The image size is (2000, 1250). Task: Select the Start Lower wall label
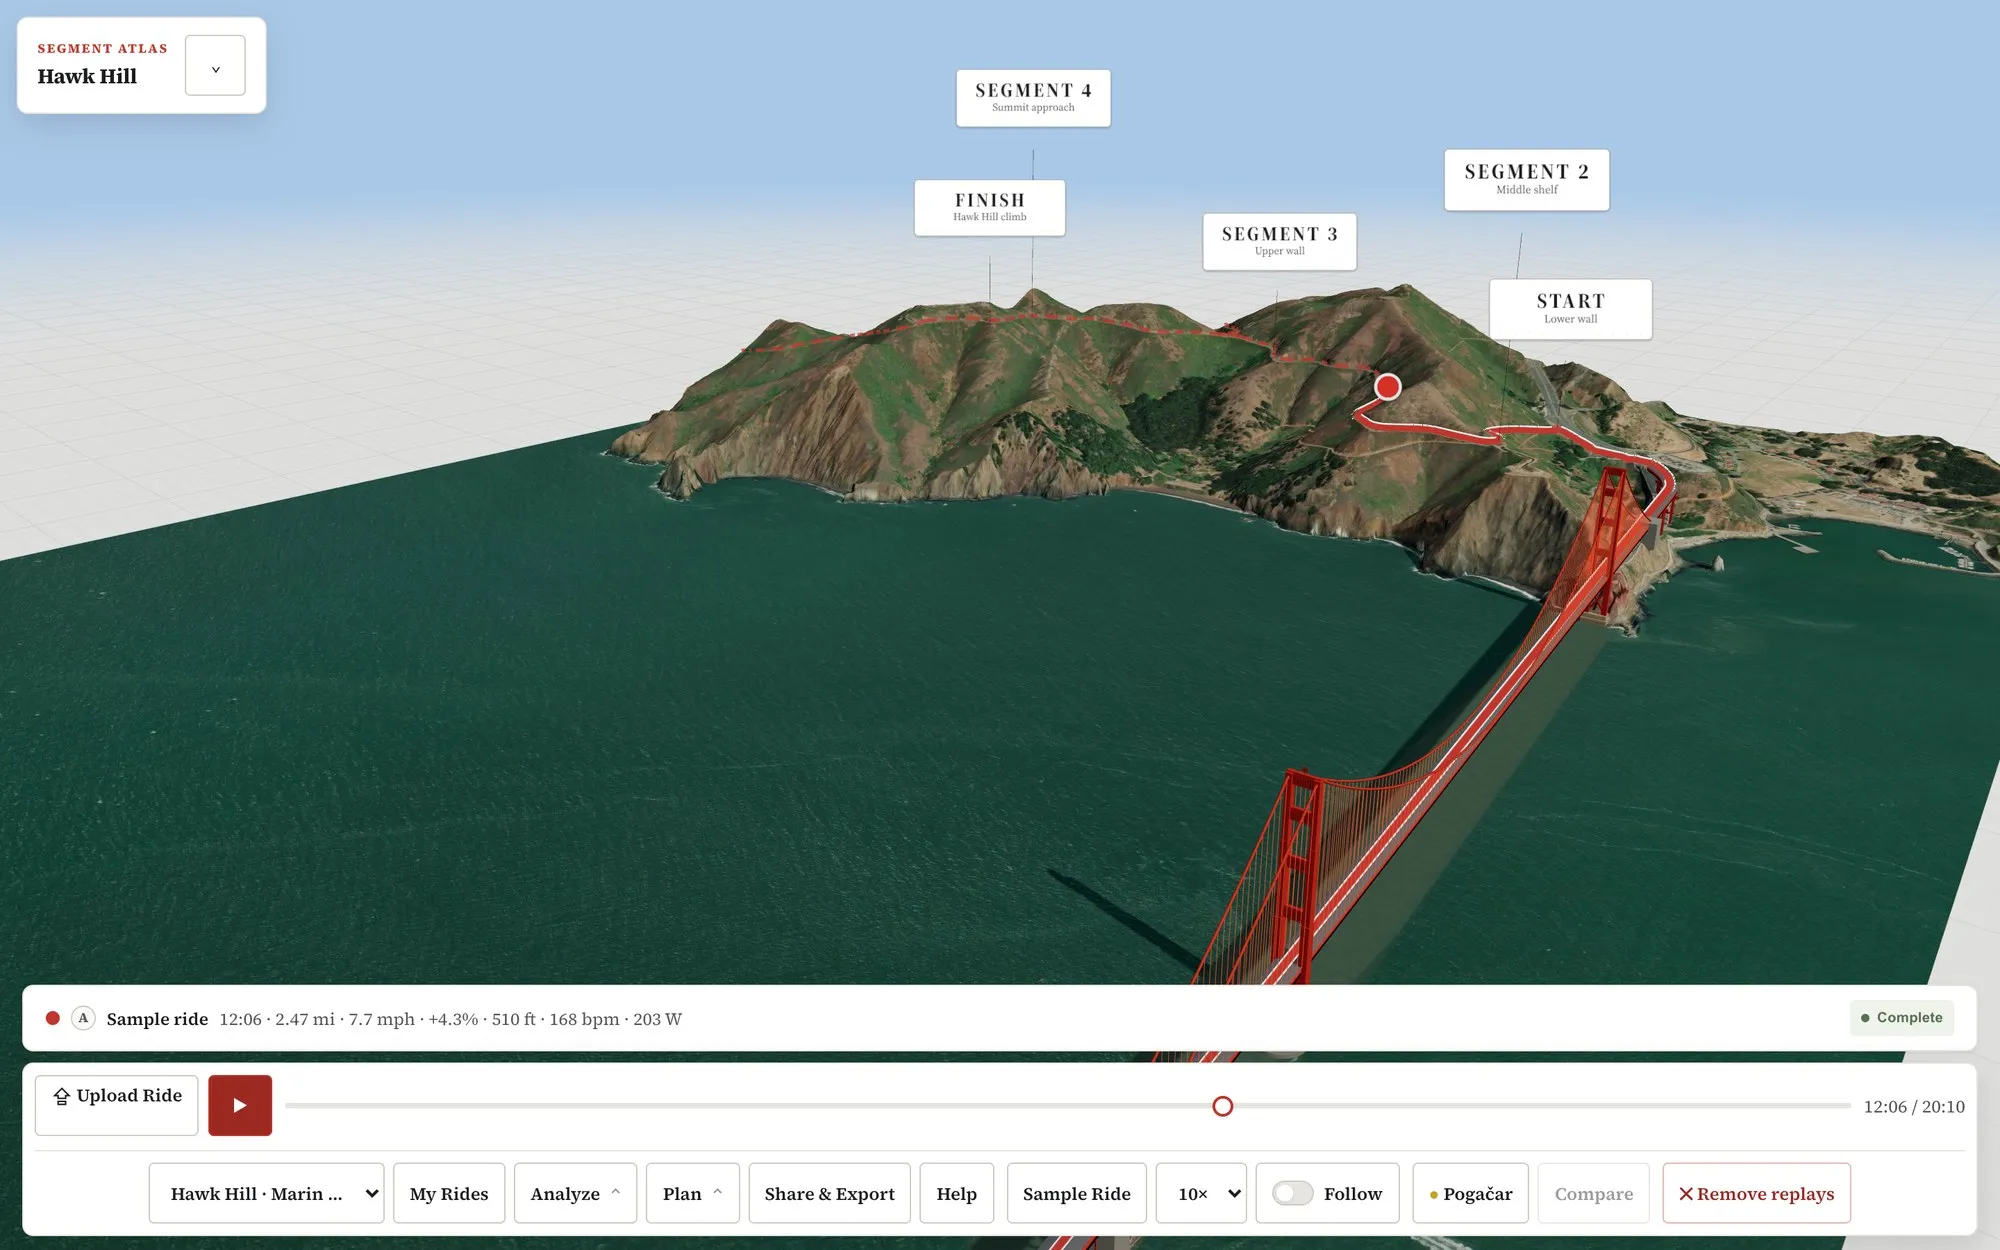coord(1570,309)
